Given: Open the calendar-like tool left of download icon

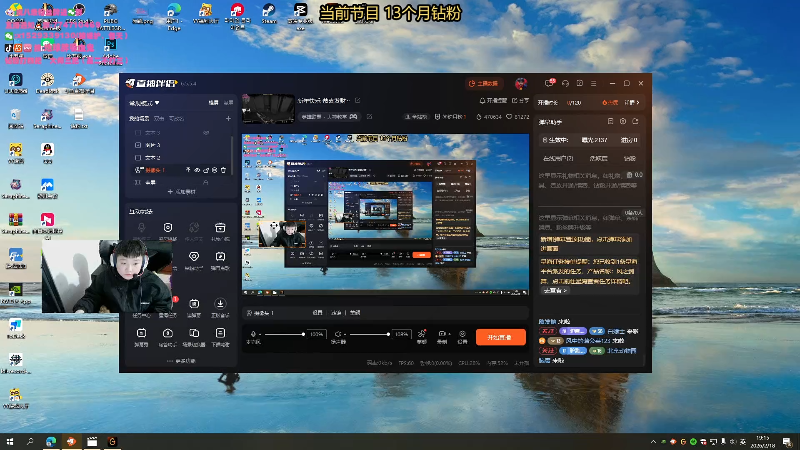Looking at the screenshot, I should pos(194,304).
